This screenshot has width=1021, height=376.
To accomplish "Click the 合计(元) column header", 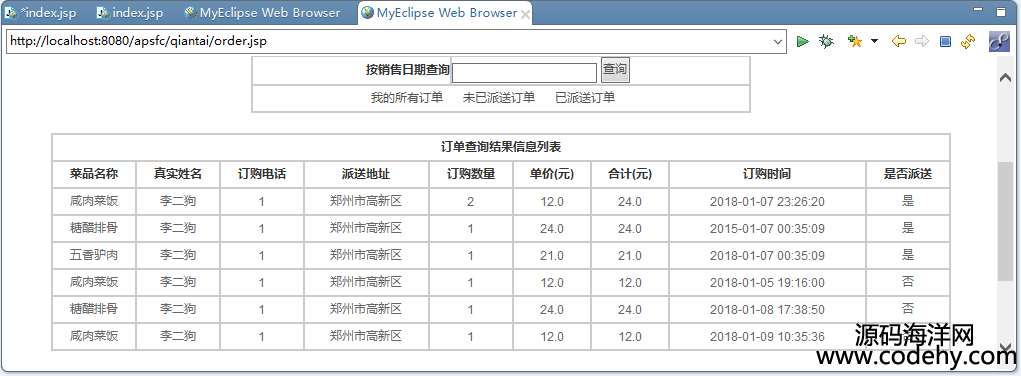I will click(630, 174).
